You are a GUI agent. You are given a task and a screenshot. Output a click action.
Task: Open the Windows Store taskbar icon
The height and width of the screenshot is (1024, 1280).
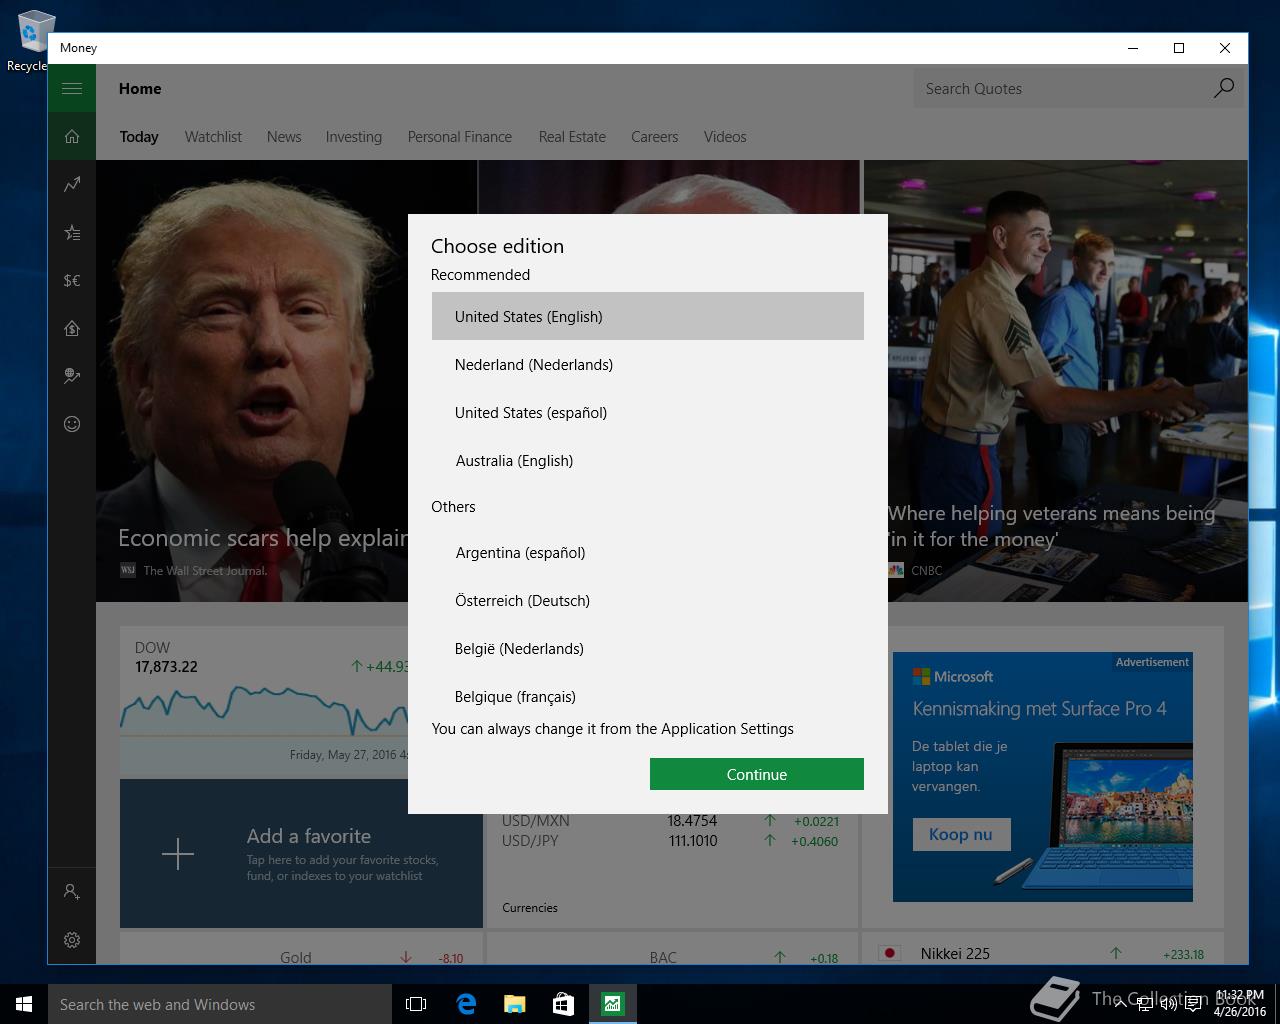coord(563,1004)
